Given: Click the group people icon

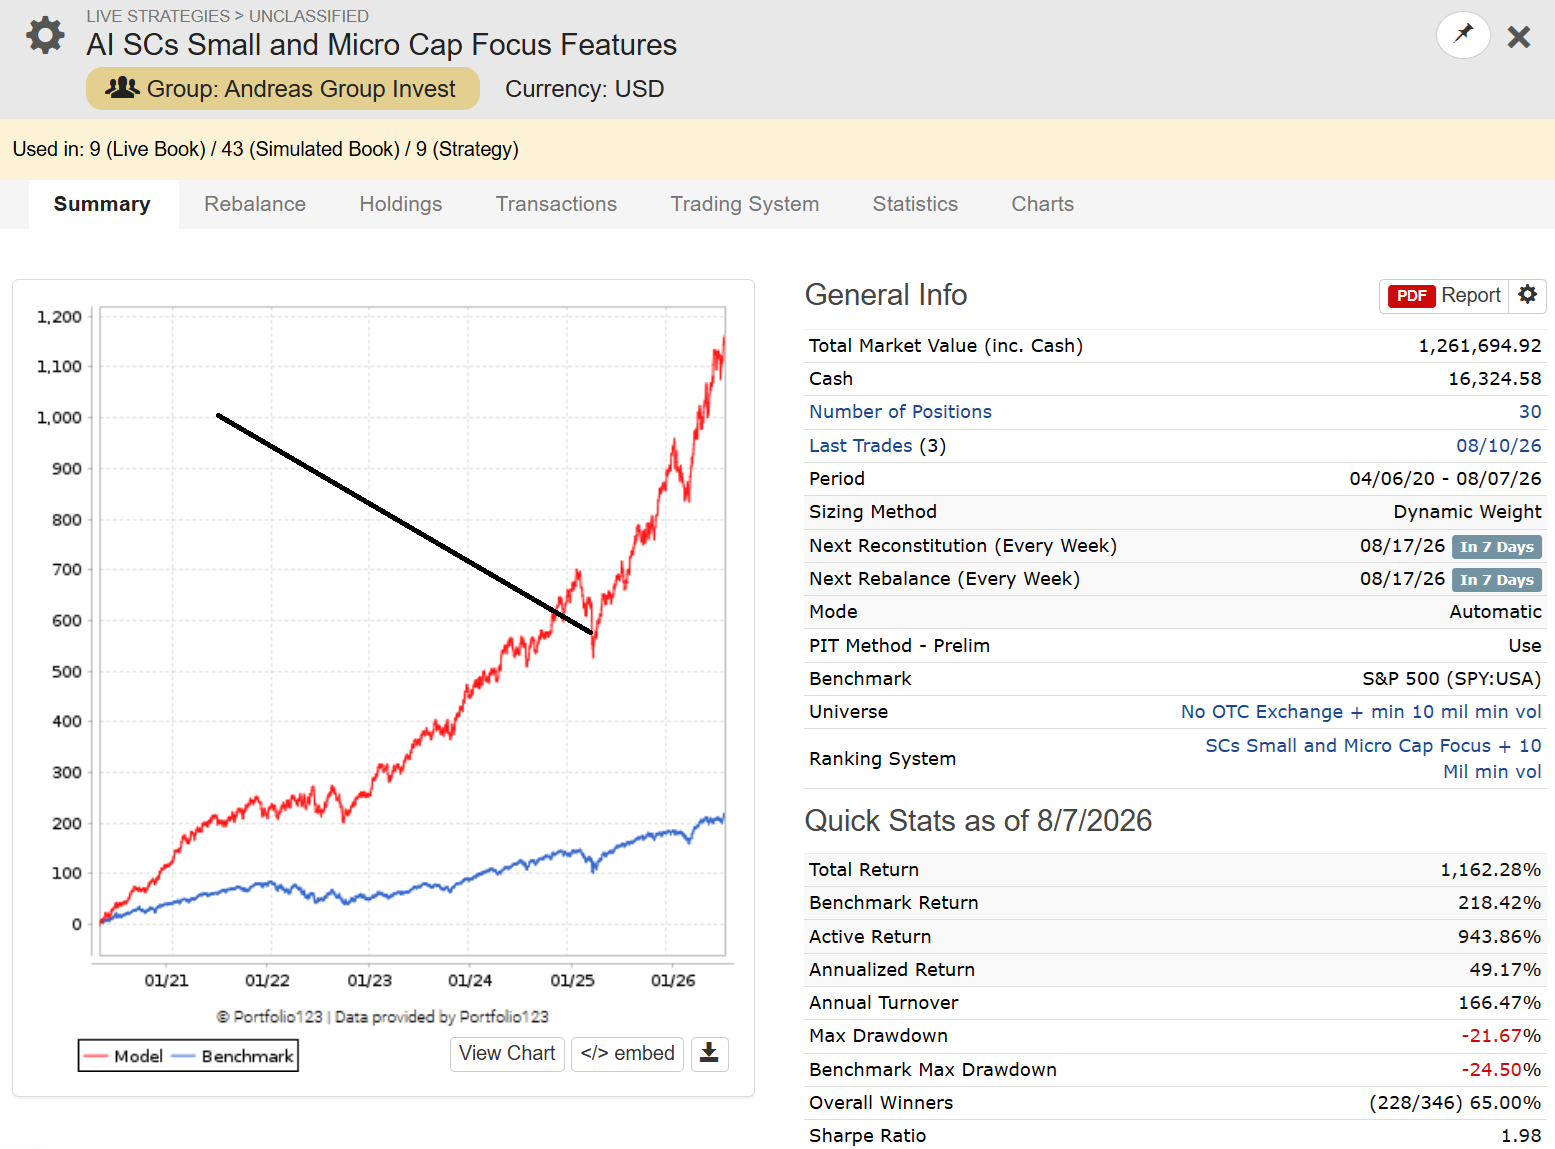Looking at the screenshot, I should [122, 88].
